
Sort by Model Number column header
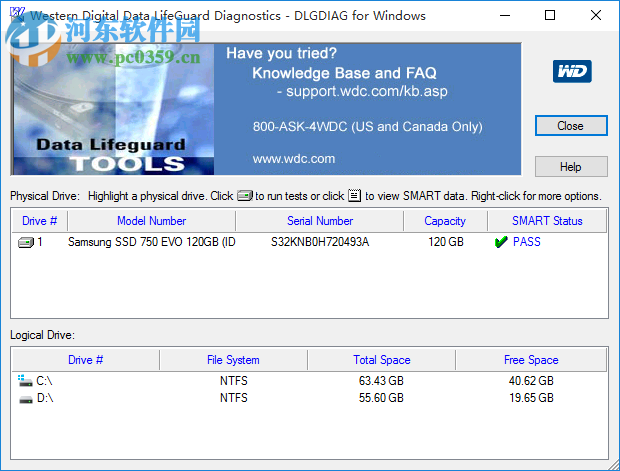(x=151, y=221)
